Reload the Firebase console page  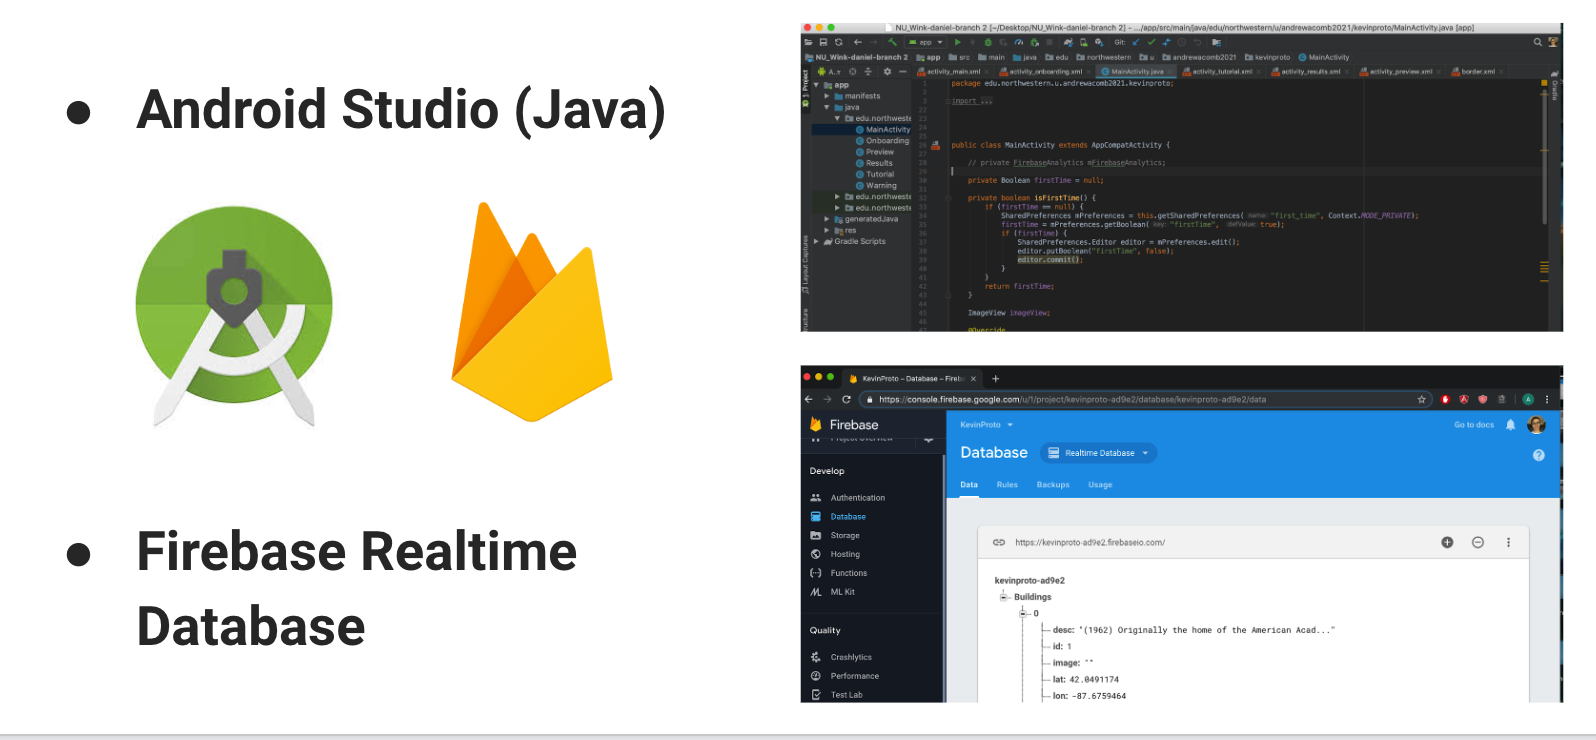coord(846,399)
